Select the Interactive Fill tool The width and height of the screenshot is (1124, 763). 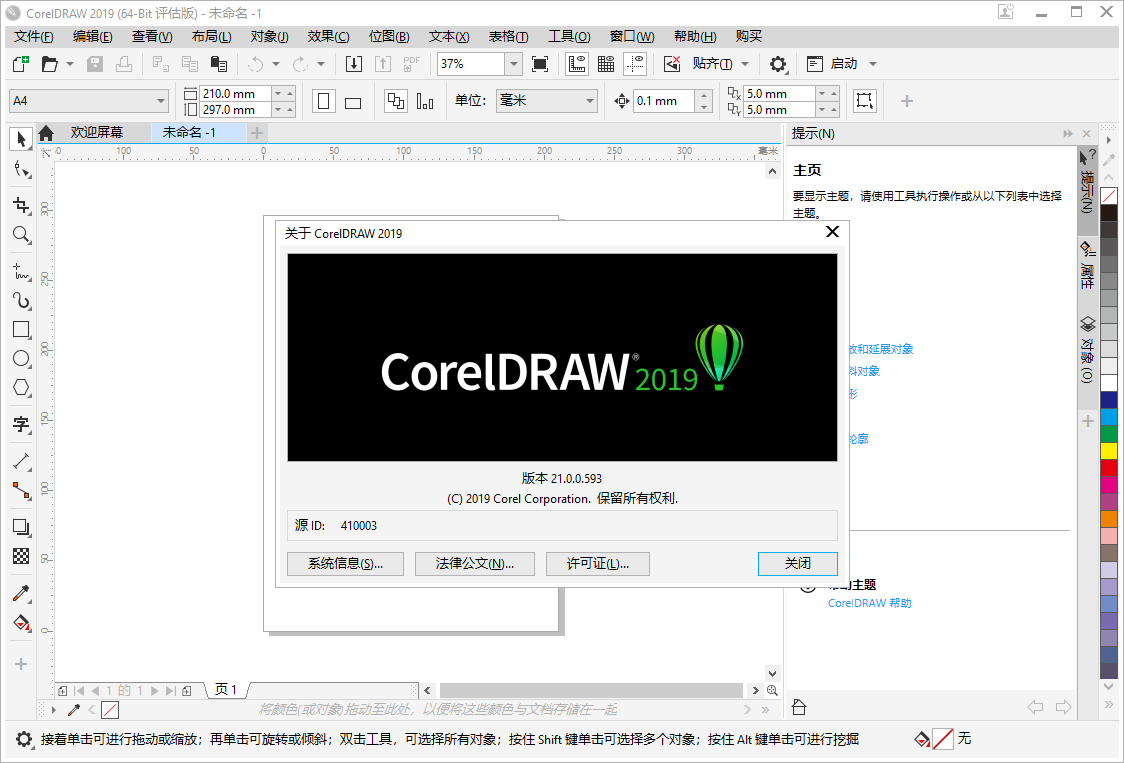tap(22, 622)
